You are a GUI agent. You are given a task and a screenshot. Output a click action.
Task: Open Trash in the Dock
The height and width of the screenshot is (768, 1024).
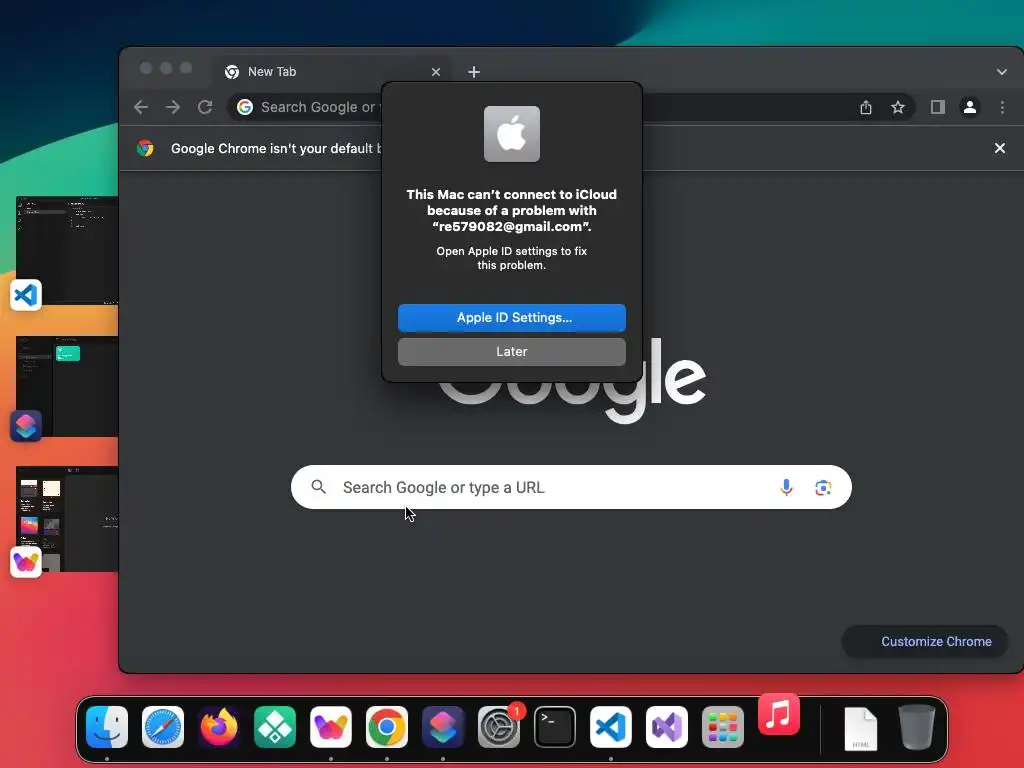917,727
